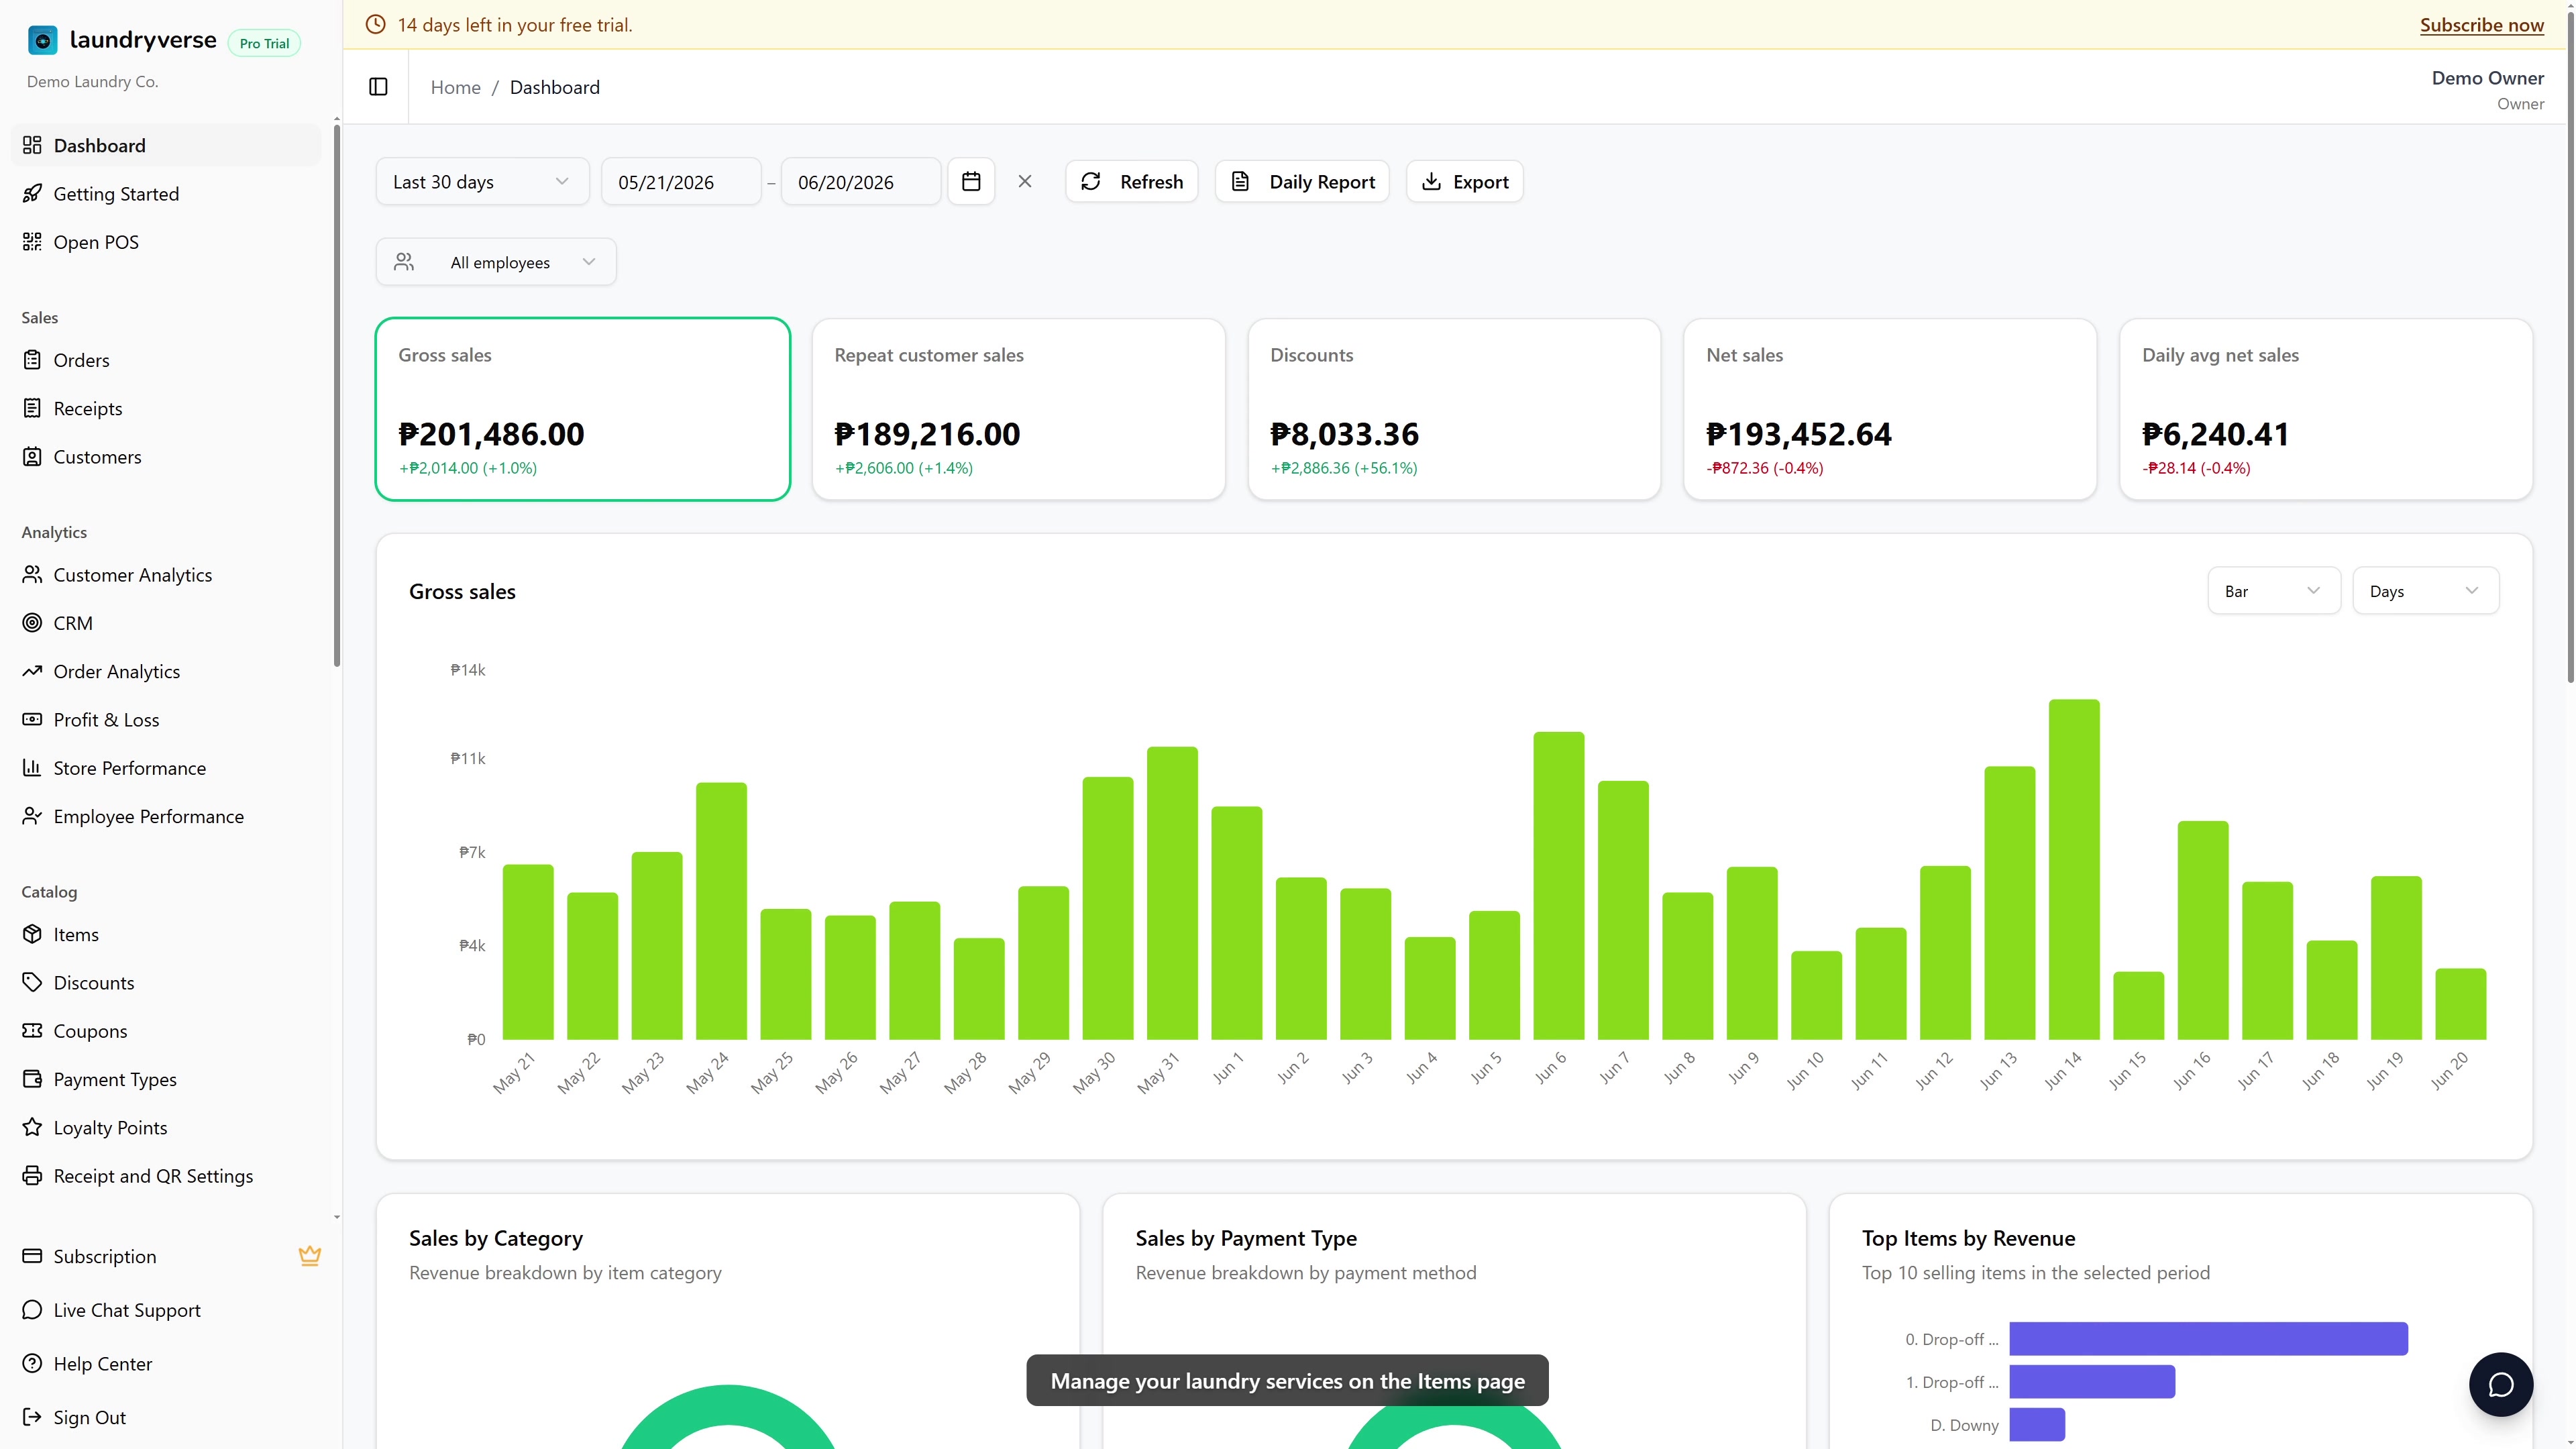Open the Days grouping dropdown

(x=2425, y=591)
